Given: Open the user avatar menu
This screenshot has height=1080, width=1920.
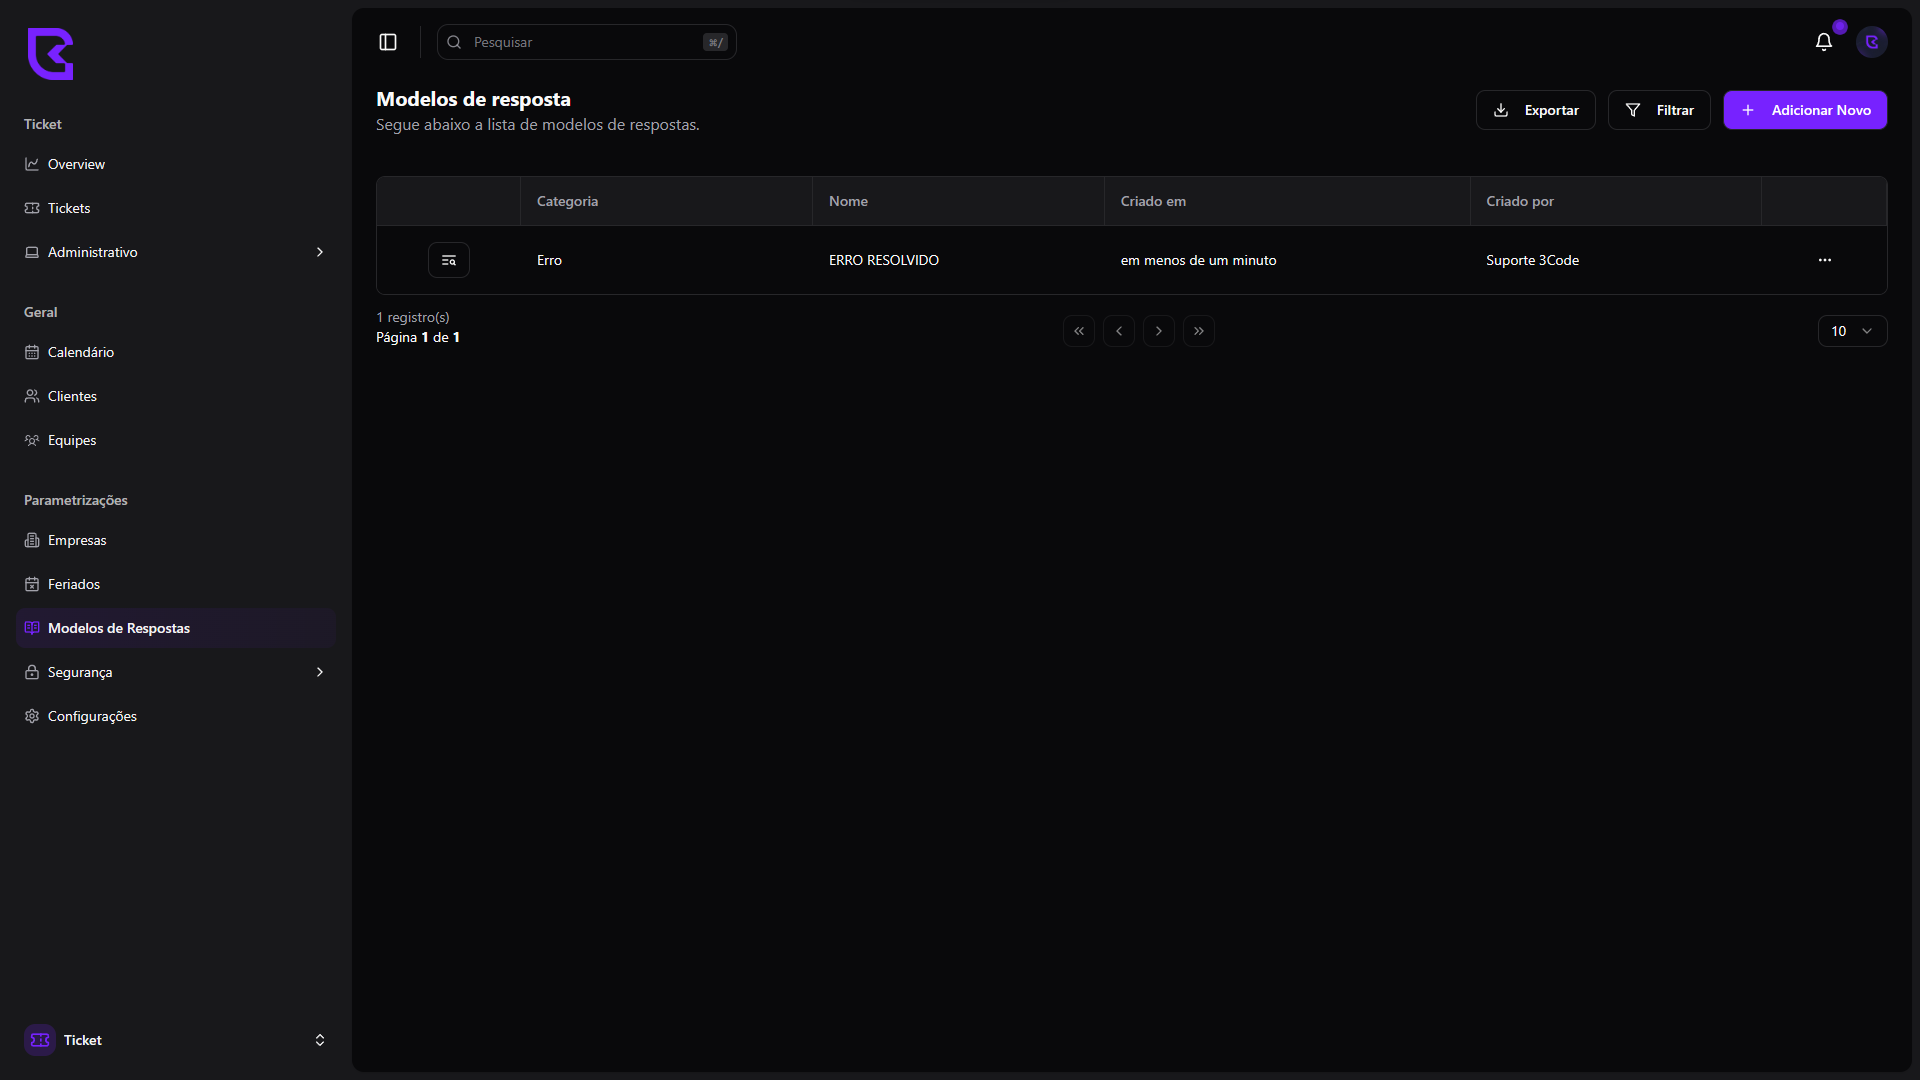Looking at the screenshot, I should click(1872, 42).
